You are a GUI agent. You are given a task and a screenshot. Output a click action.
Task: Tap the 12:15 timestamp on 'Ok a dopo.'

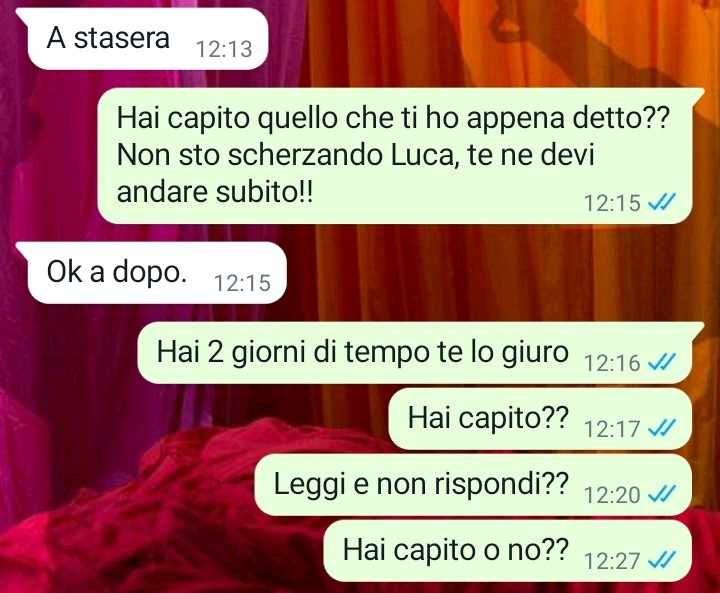(242, 283)
